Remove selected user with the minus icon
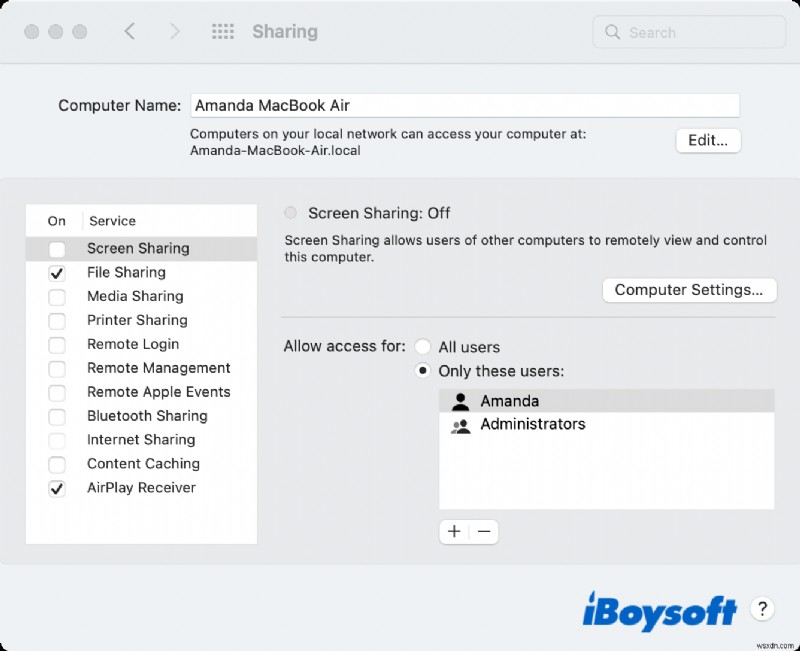Screen dimensions: 800x651 click(x=484, y=531)
